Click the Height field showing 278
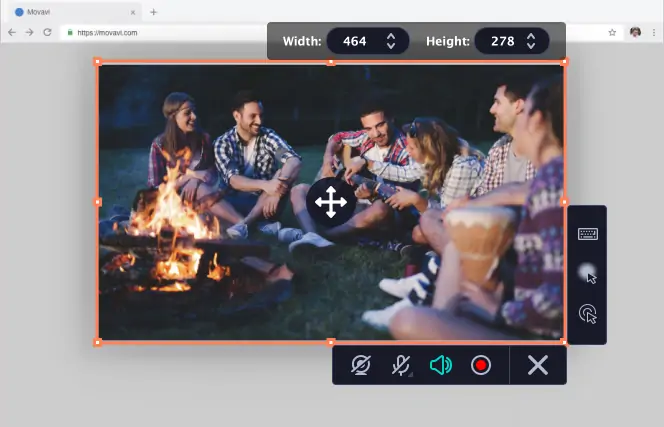This screenshot has height=427, width=664. tap(512, 41)
